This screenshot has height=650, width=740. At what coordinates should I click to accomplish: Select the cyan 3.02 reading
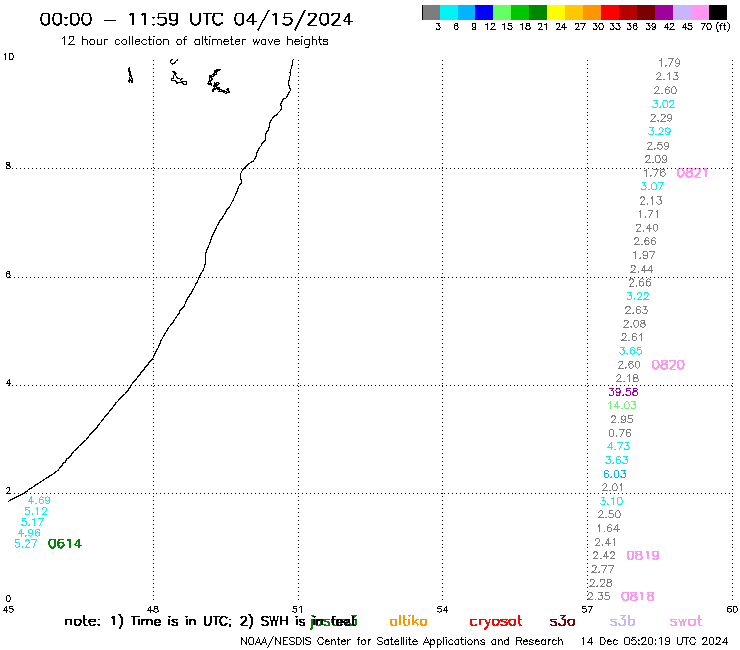pyautogui.click(x=663, y=104)
